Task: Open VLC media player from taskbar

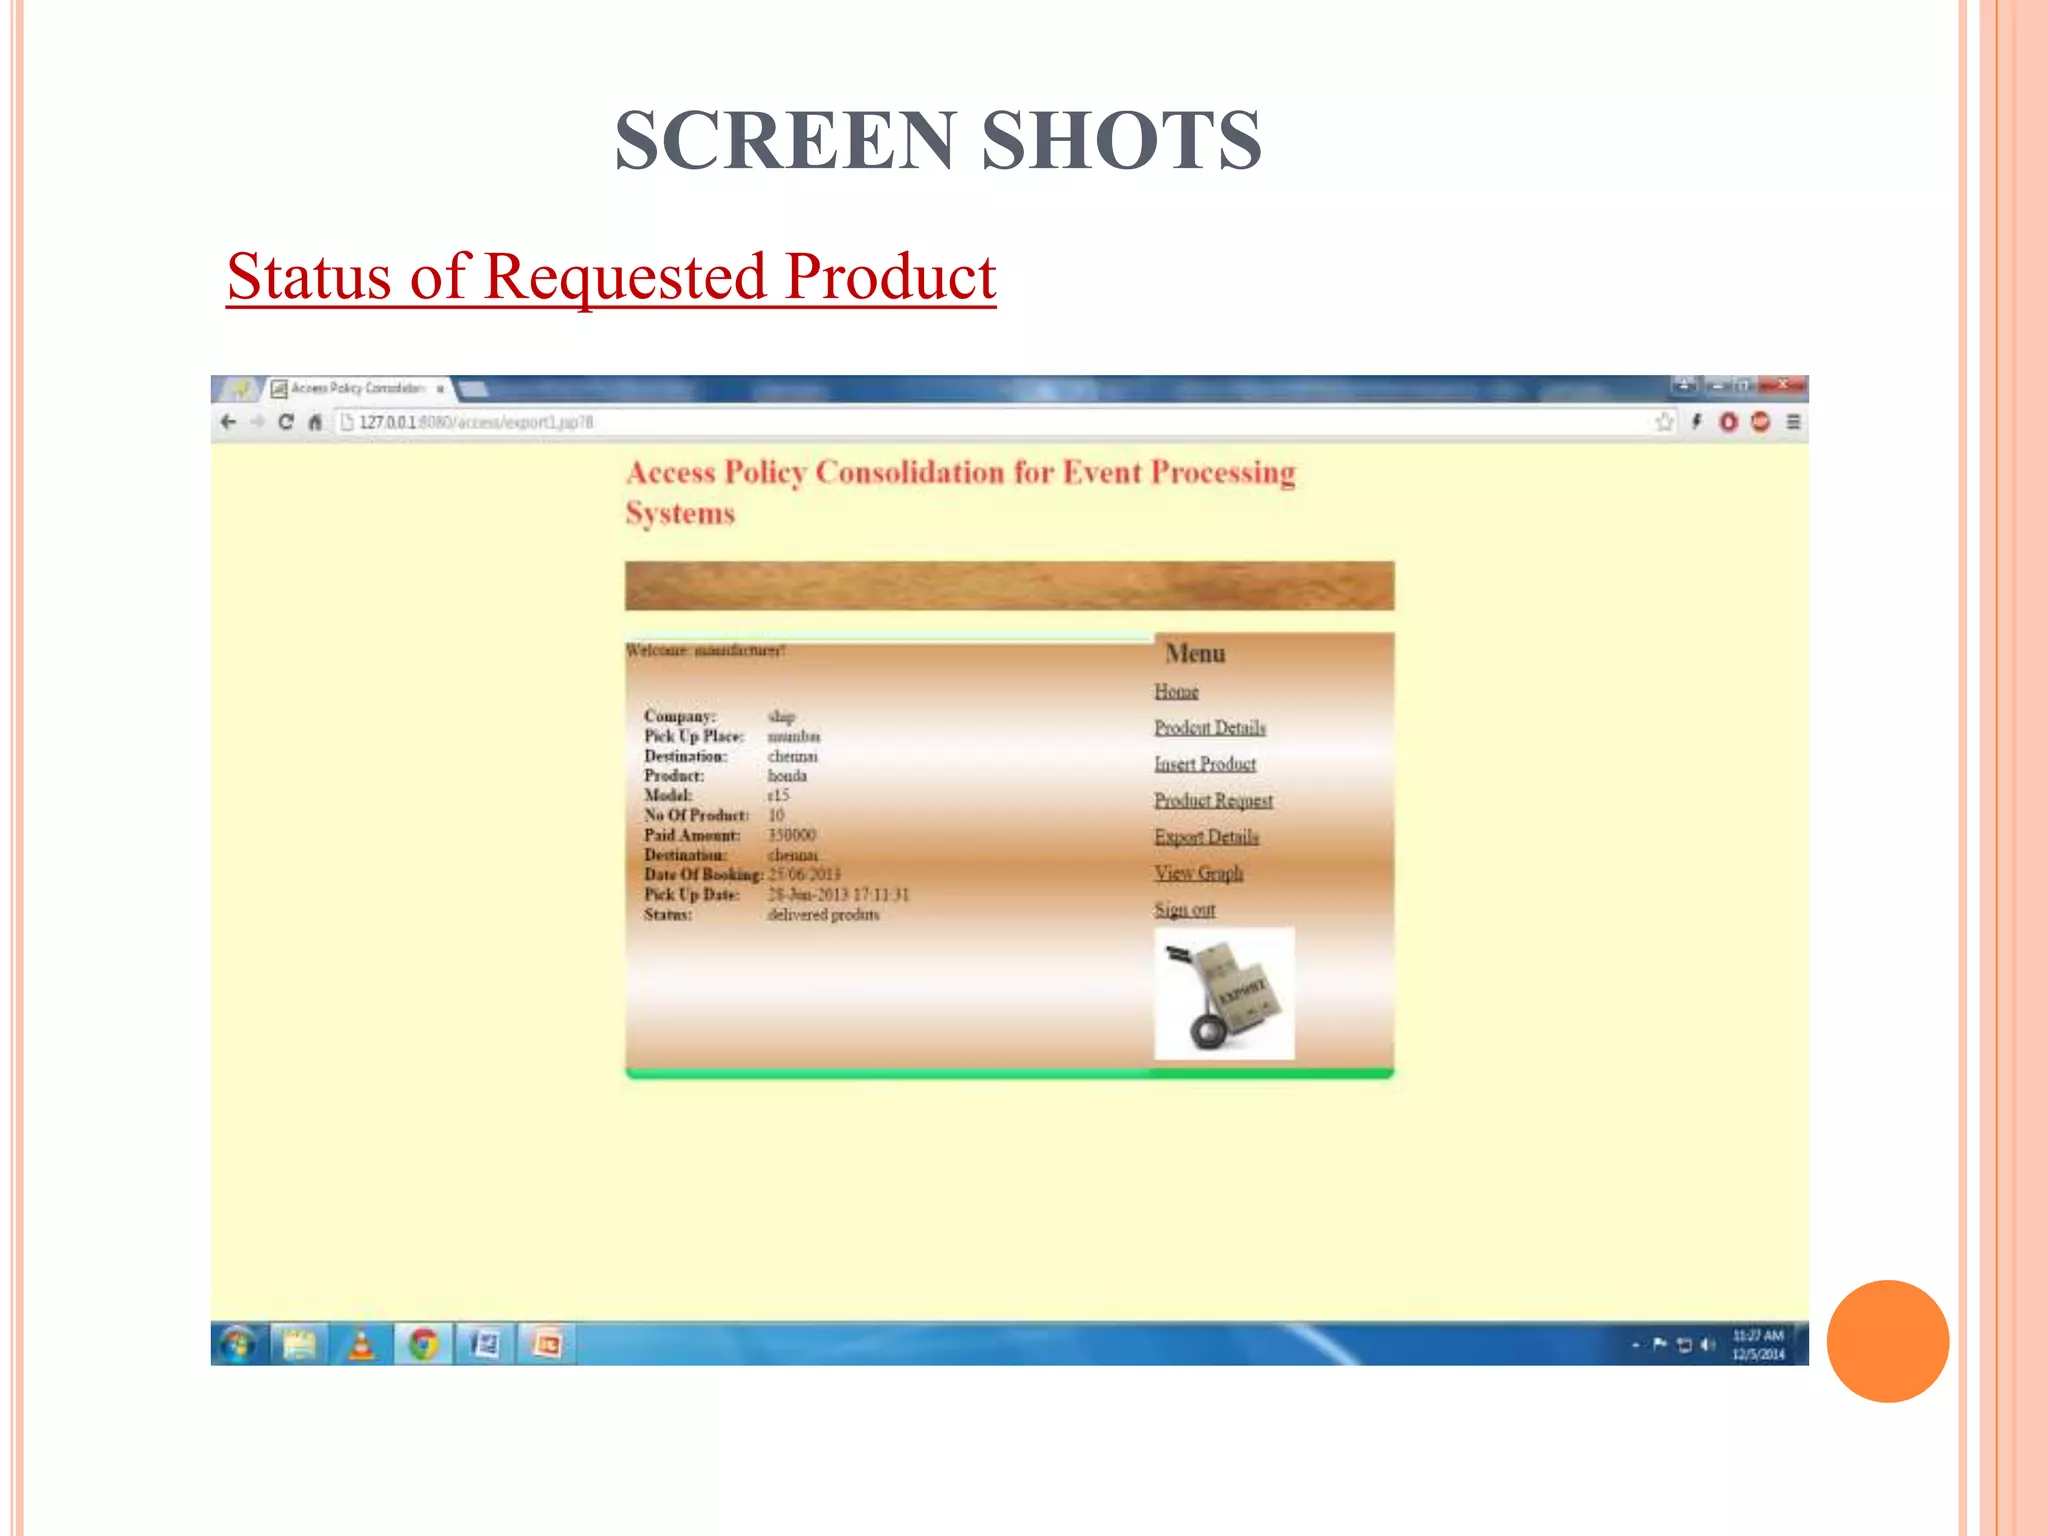Action: [361, 1344]
